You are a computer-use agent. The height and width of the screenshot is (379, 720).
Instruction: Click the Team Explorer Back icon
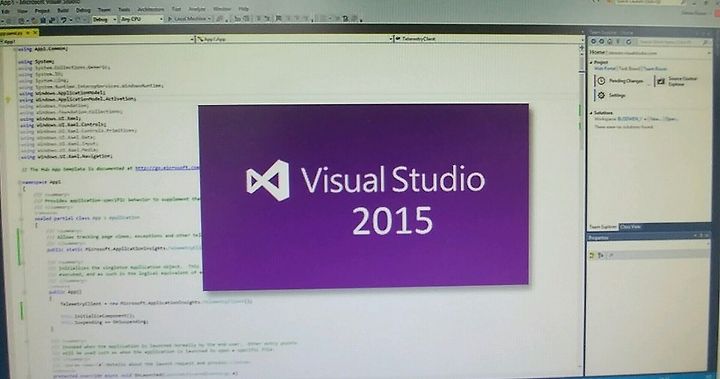pos(593,41)
